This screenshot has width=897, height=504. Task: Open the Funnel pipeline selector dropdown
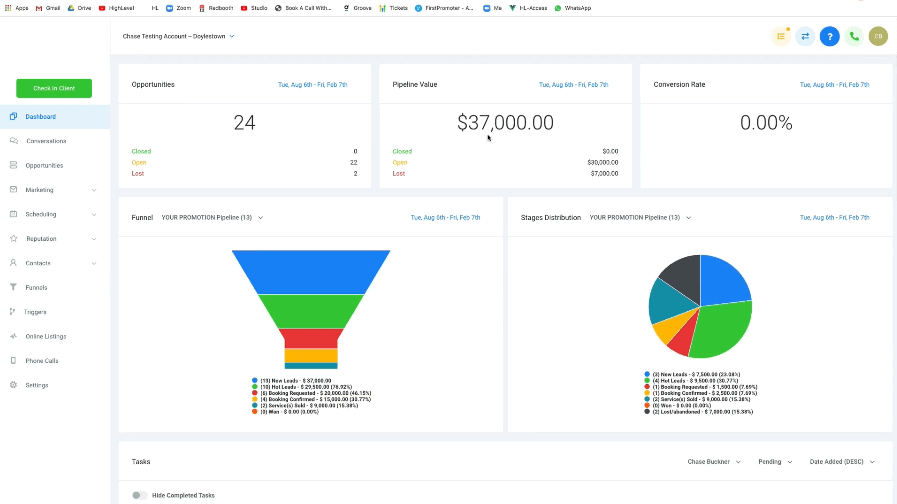point(210,217)
